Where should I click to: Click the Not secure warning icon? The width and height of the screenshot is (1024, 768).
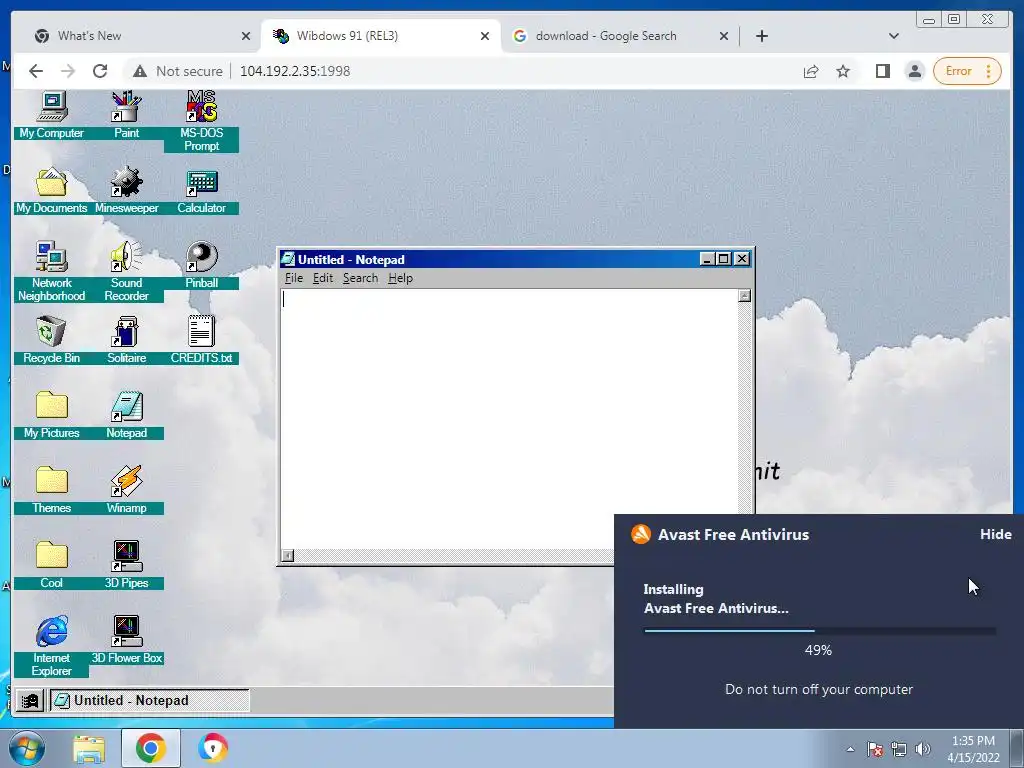pyautogui.click(x=140, y=71)
